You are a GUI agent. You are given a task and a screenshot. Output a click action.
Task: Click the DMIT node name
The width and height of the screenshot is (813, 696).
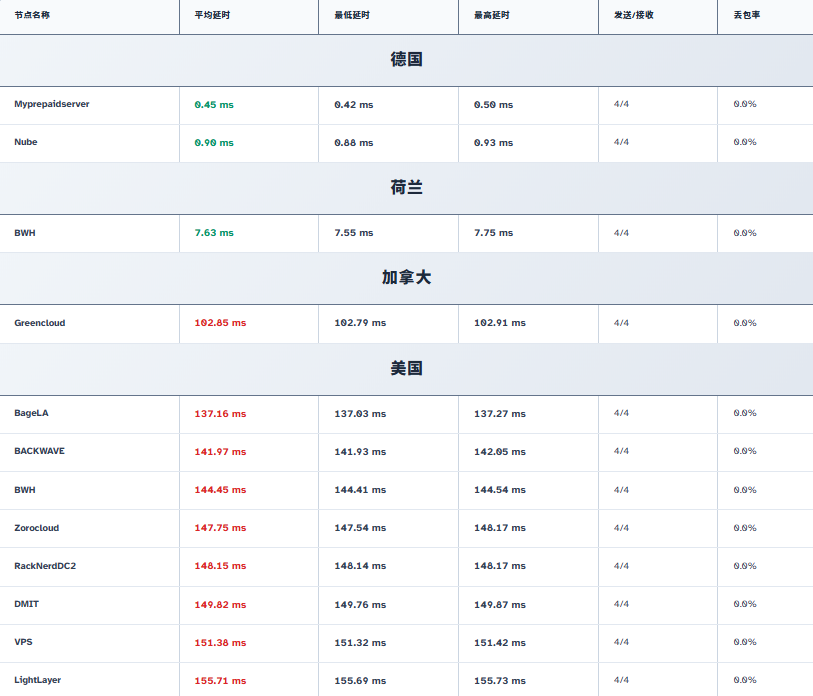(27, 604)
